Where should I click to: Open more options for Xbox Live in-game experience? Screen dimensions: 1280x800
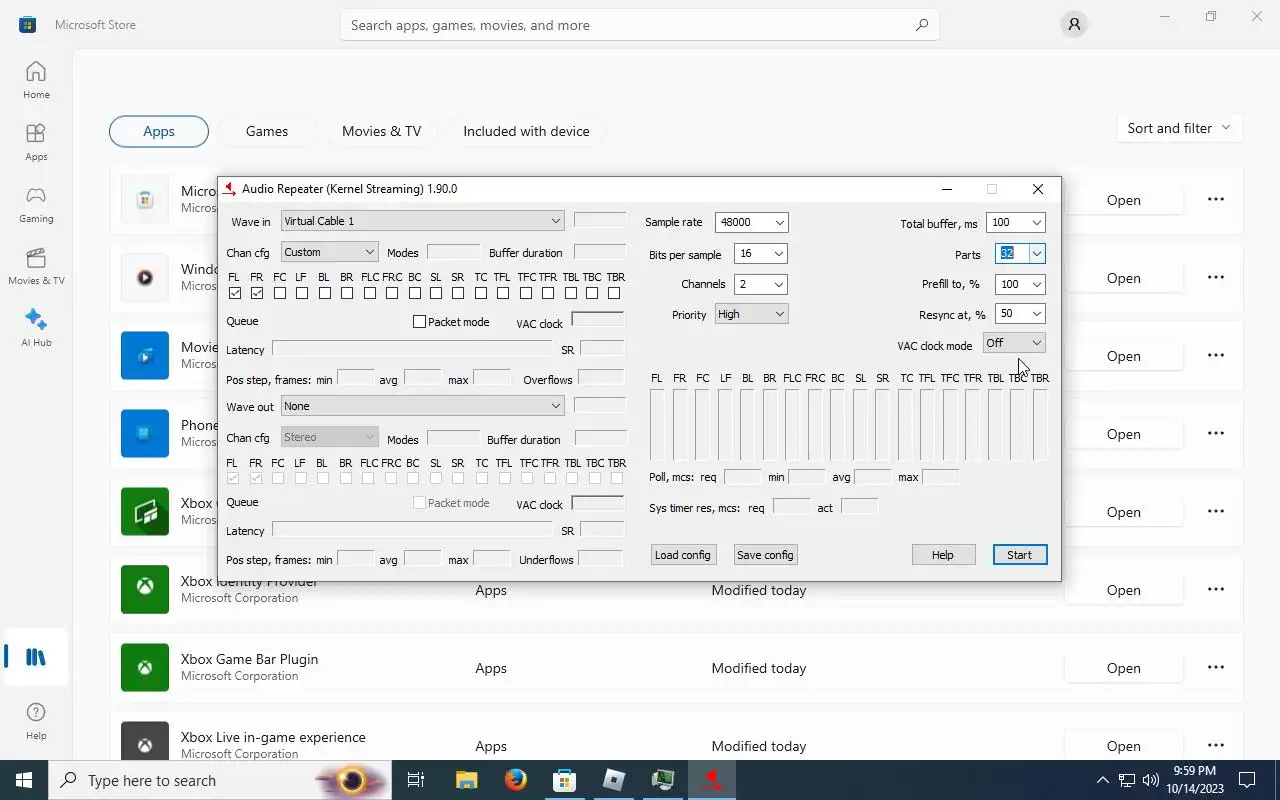click(x=1216, y=745)
